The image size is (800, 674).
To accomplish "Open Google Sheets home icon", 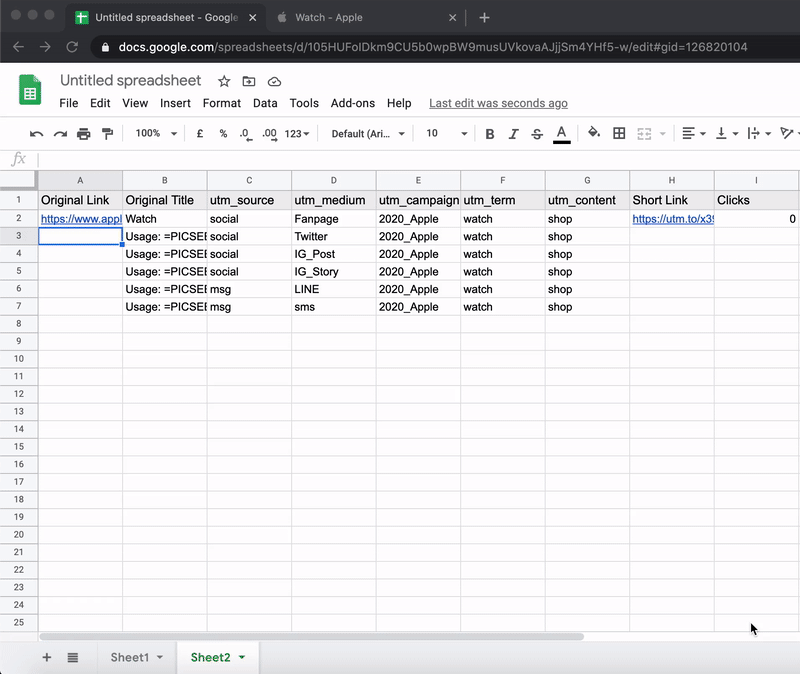I will (30, 90).
